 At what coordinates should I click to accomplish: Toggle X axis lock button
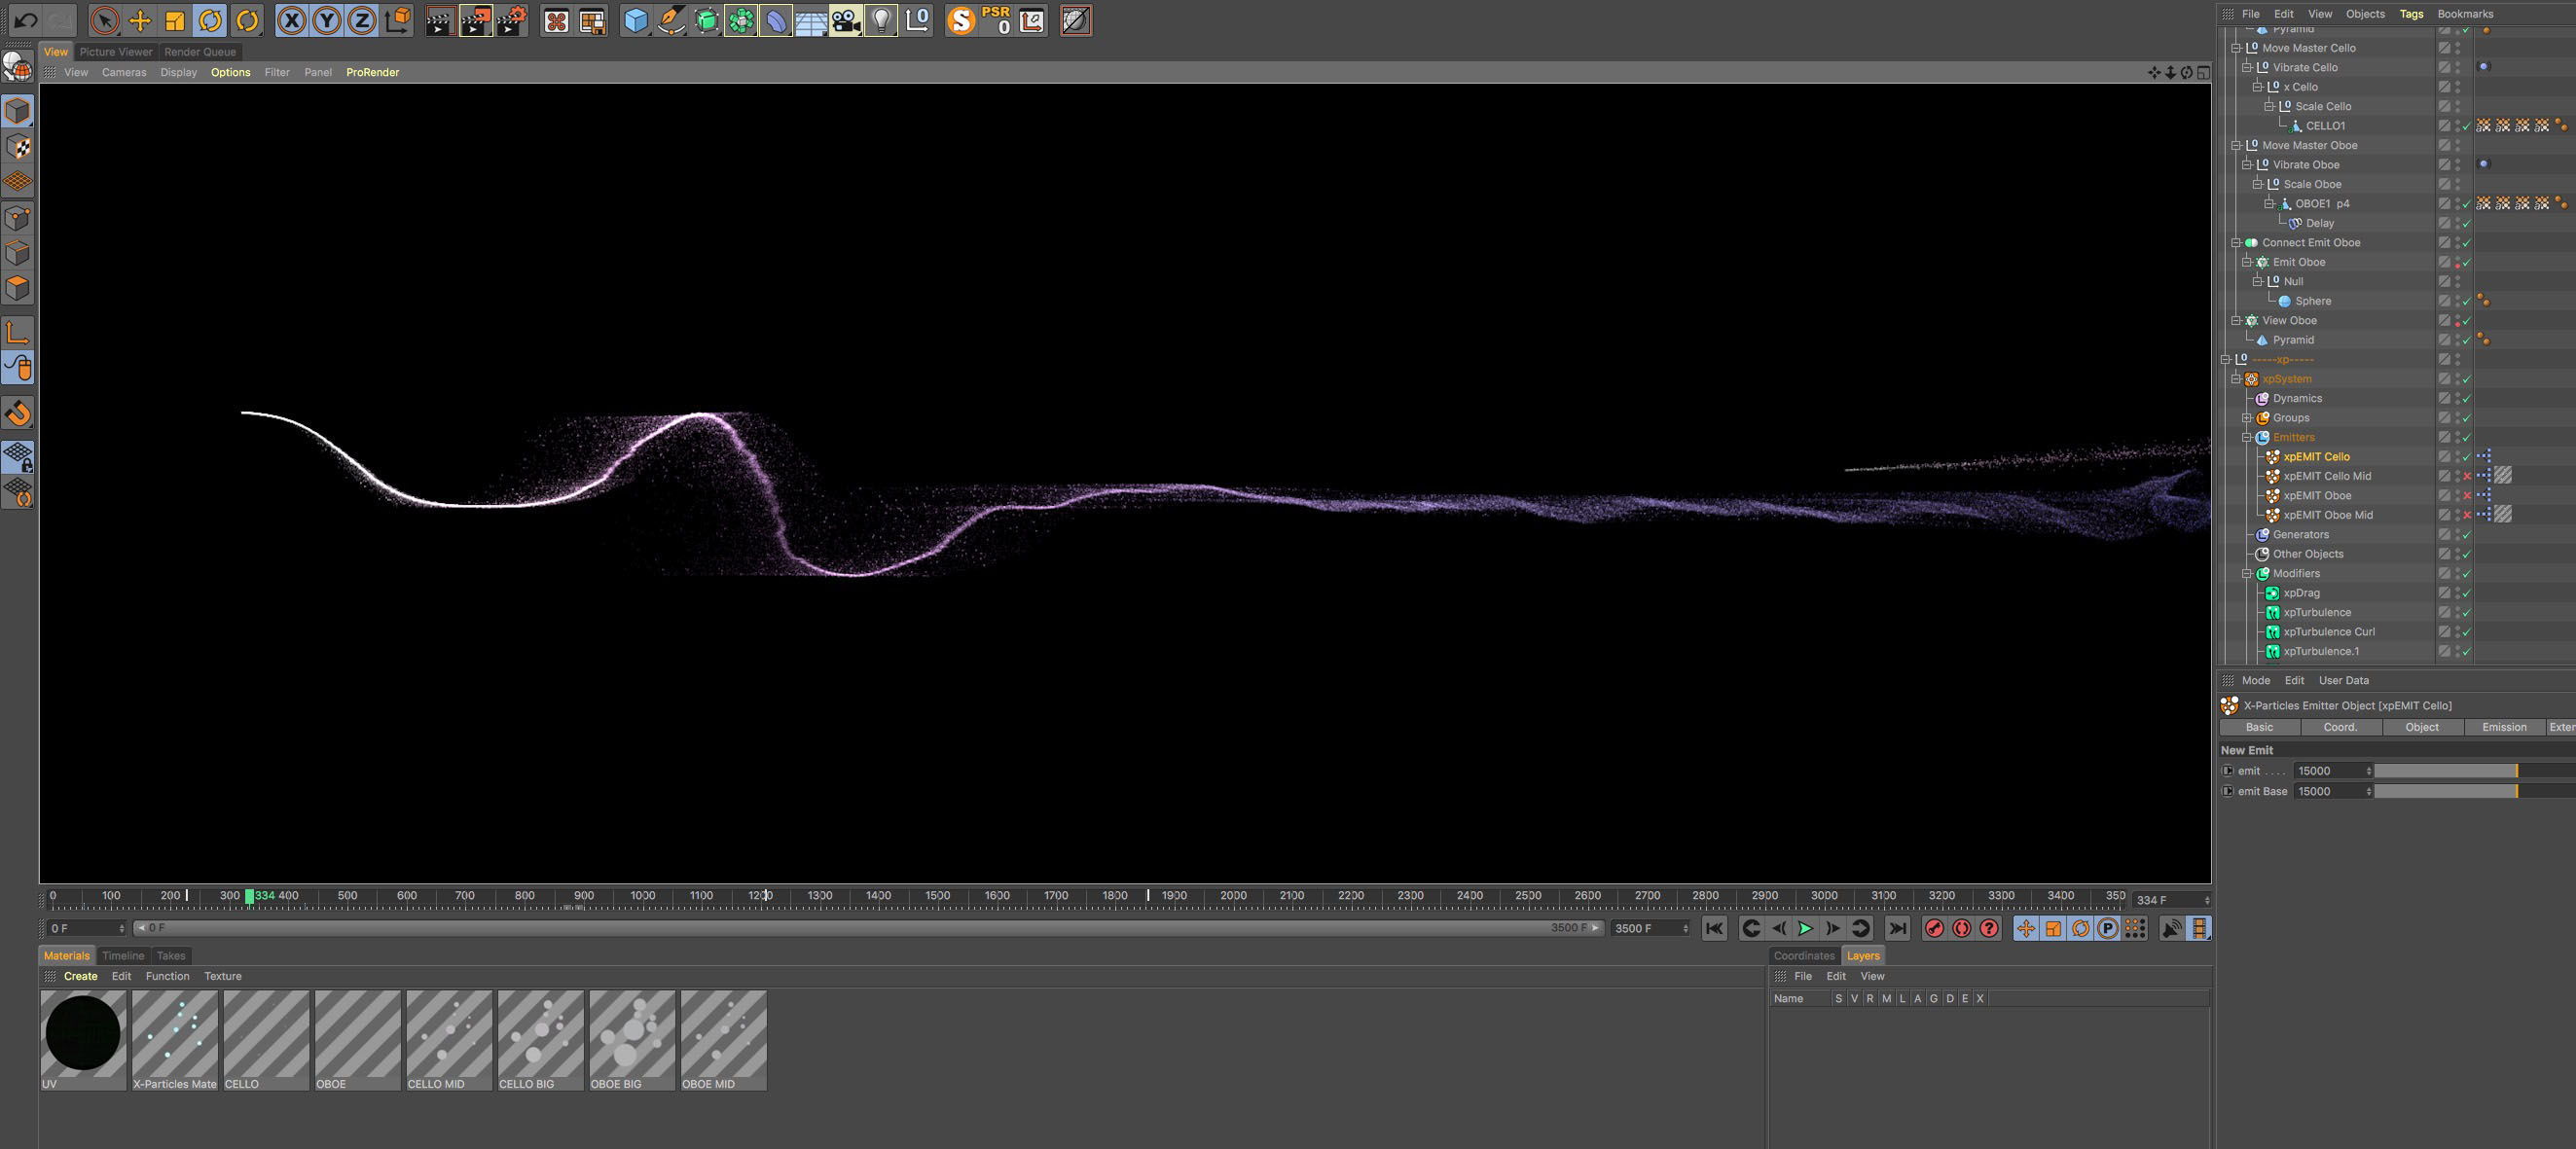pyautogui.click(x=291, y=20)
